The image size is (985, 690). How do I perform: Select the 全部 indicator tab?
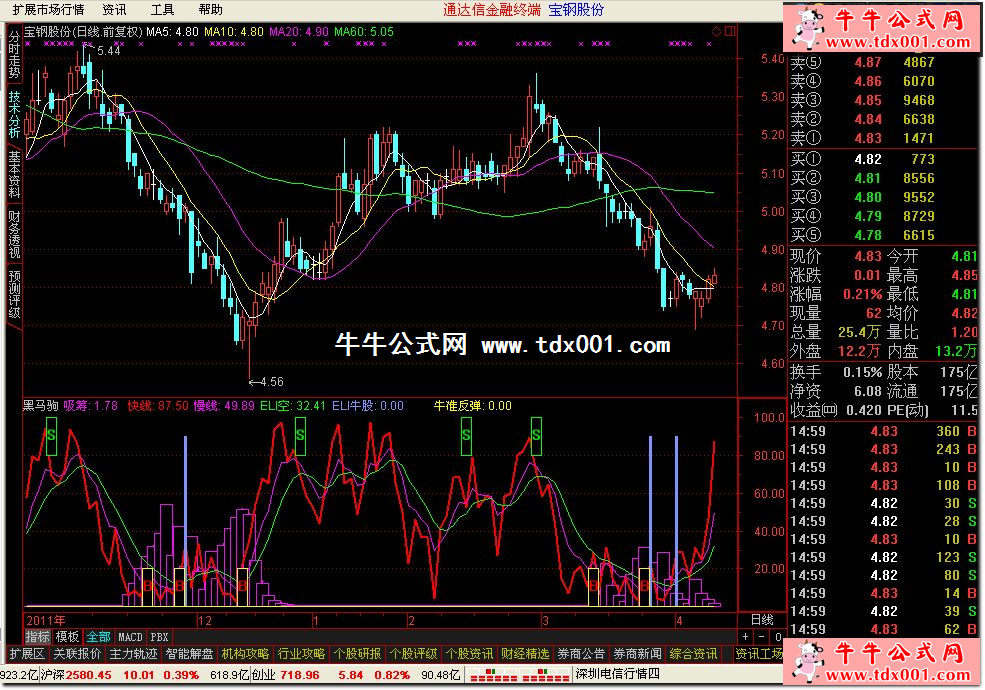[99, 637]
